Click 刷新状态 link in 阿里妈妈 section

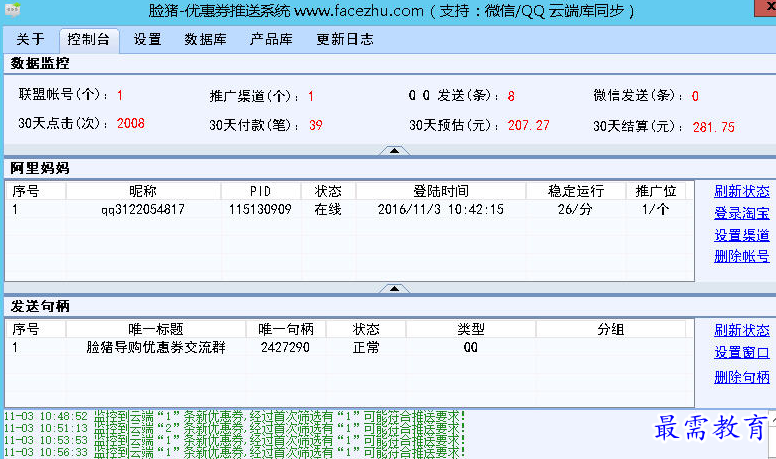(x=741, y=191)
